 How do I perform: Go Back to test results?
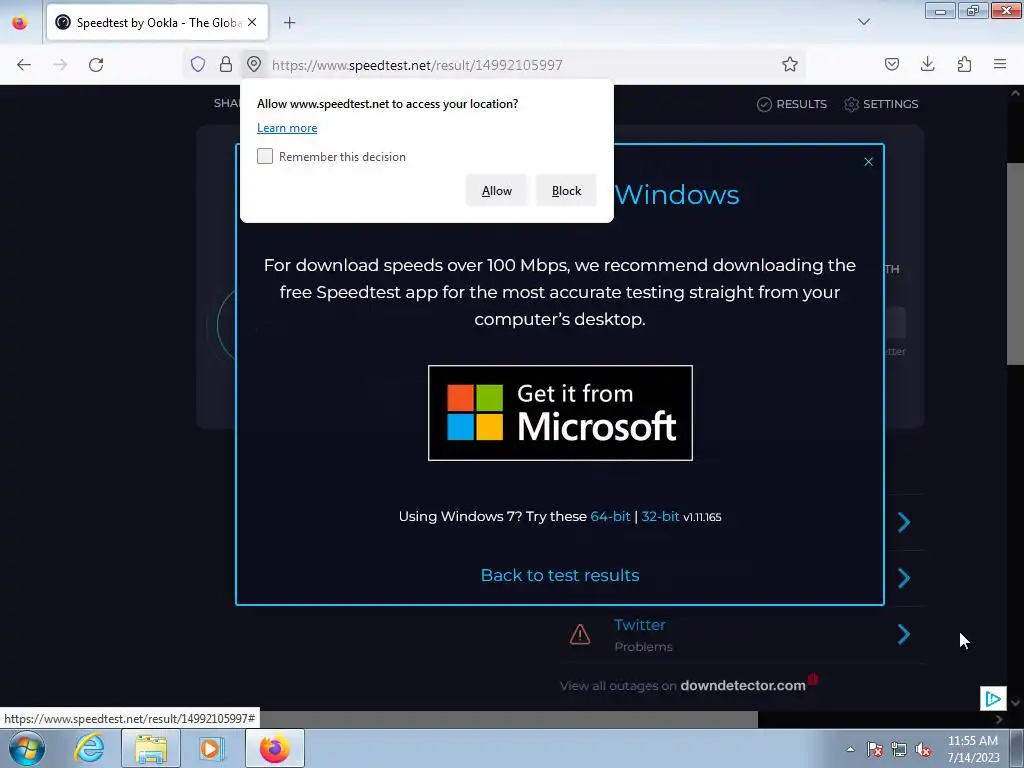[560, 575]
